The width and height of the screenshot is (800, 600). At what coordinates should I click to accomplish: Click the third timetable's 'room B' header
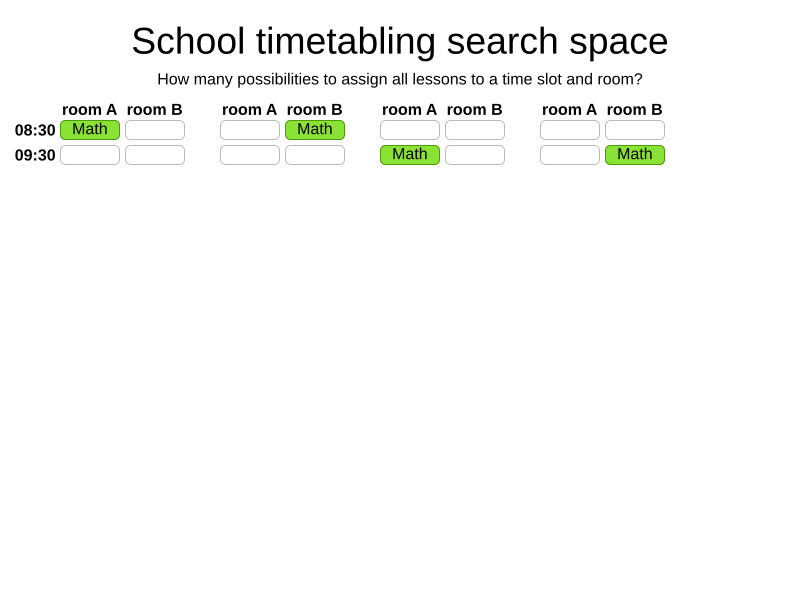click(475, 110)
